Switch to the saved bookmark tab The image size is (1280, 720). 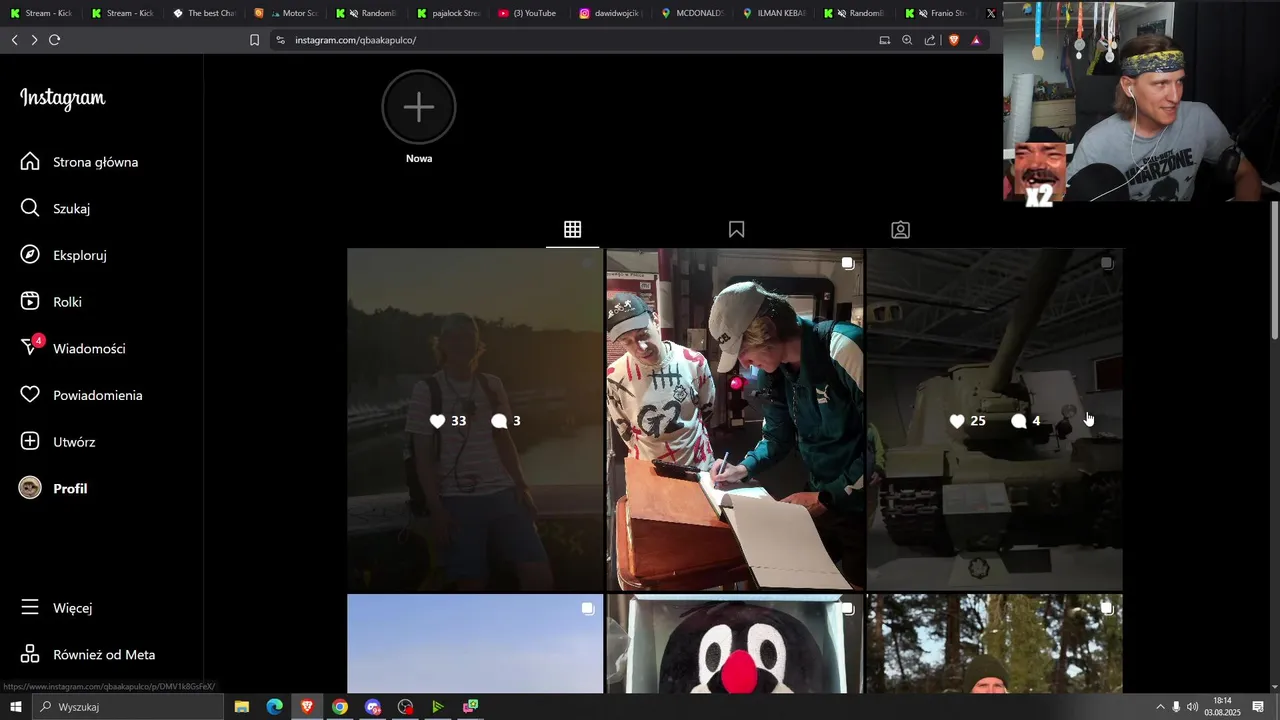737,230
